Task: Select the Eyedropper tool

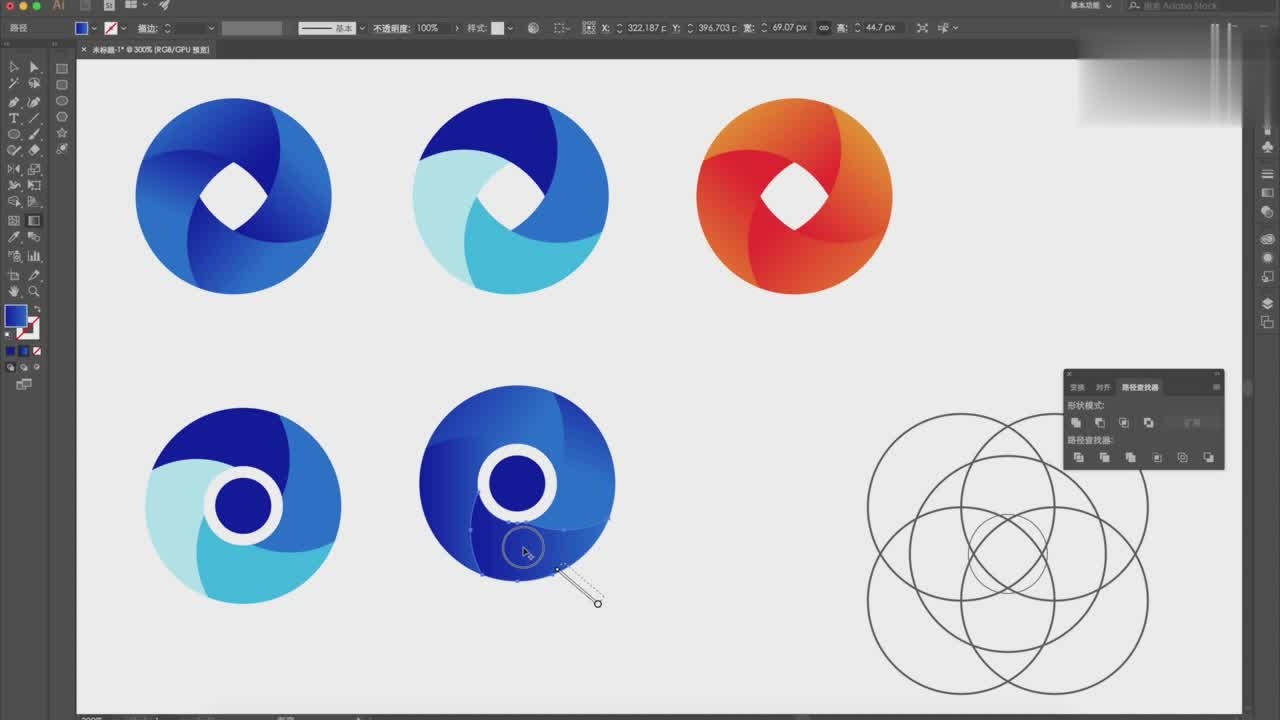Action: click(14, 237)
